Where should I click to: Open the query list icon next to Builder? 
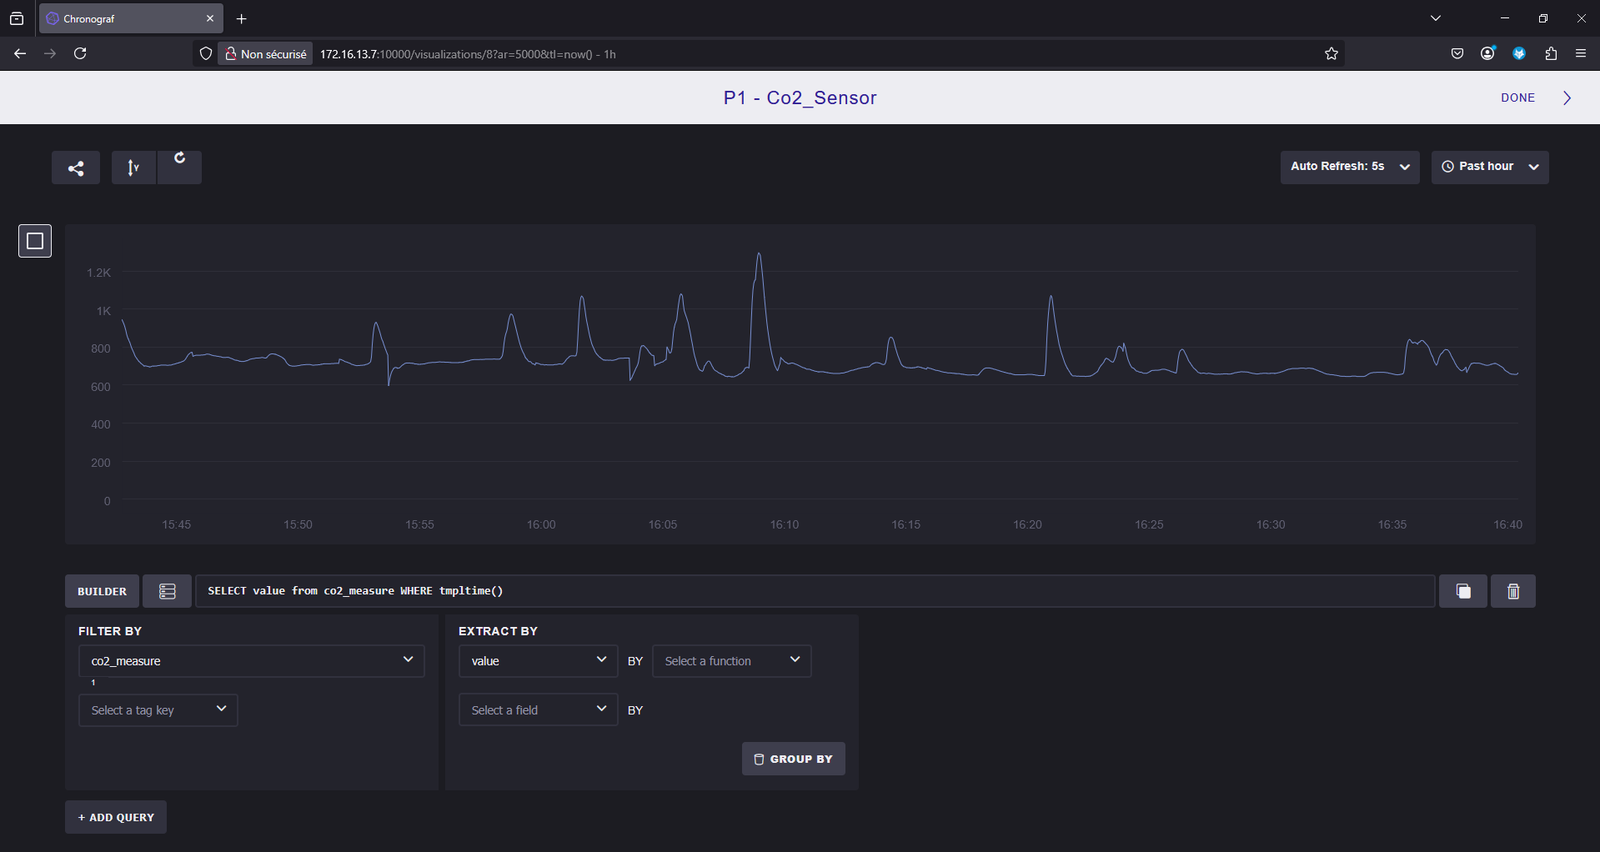coord(167,591)
